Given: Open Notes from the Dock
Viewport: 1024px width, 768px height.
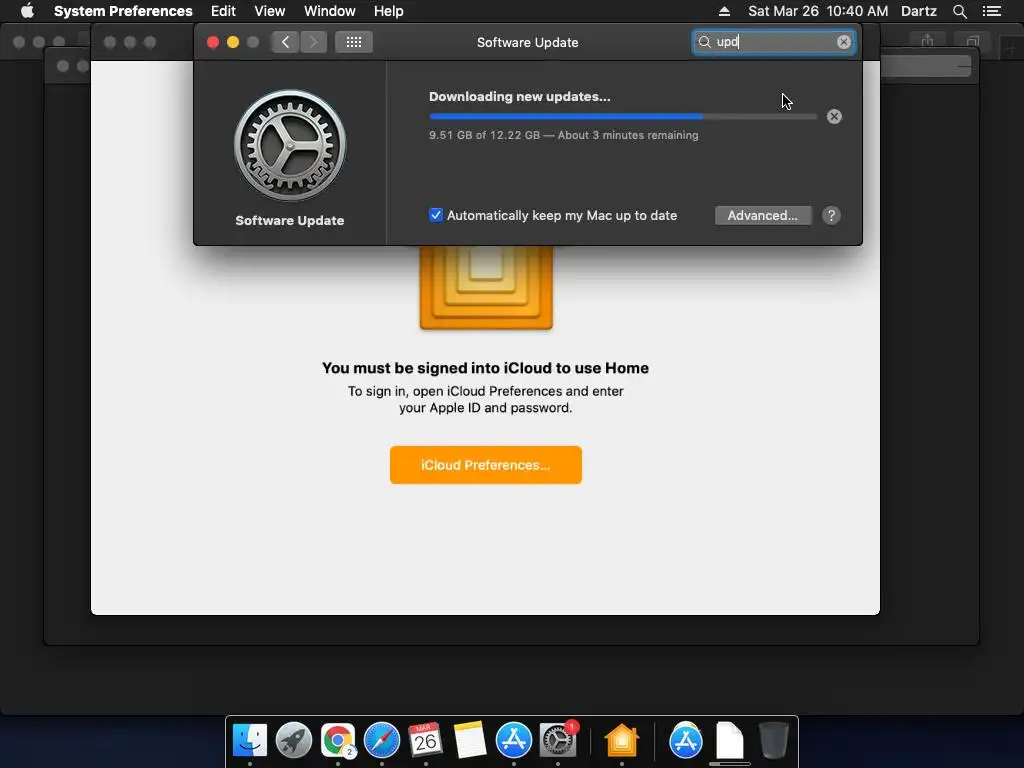Looking at the screenshot, I should 470,740.
